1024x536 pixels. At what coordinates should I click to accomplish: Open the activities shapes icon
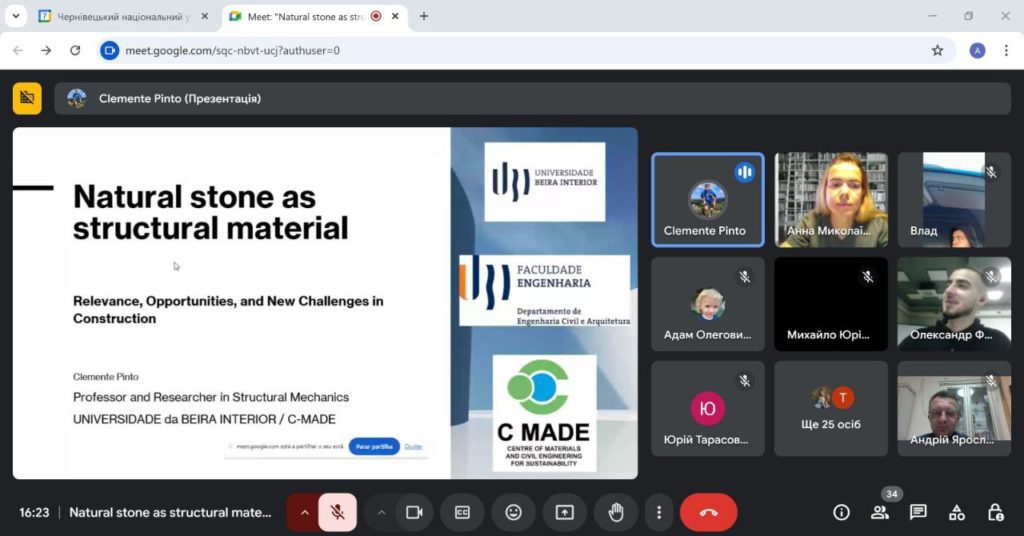pyautogui.click(x=957, y=512)
